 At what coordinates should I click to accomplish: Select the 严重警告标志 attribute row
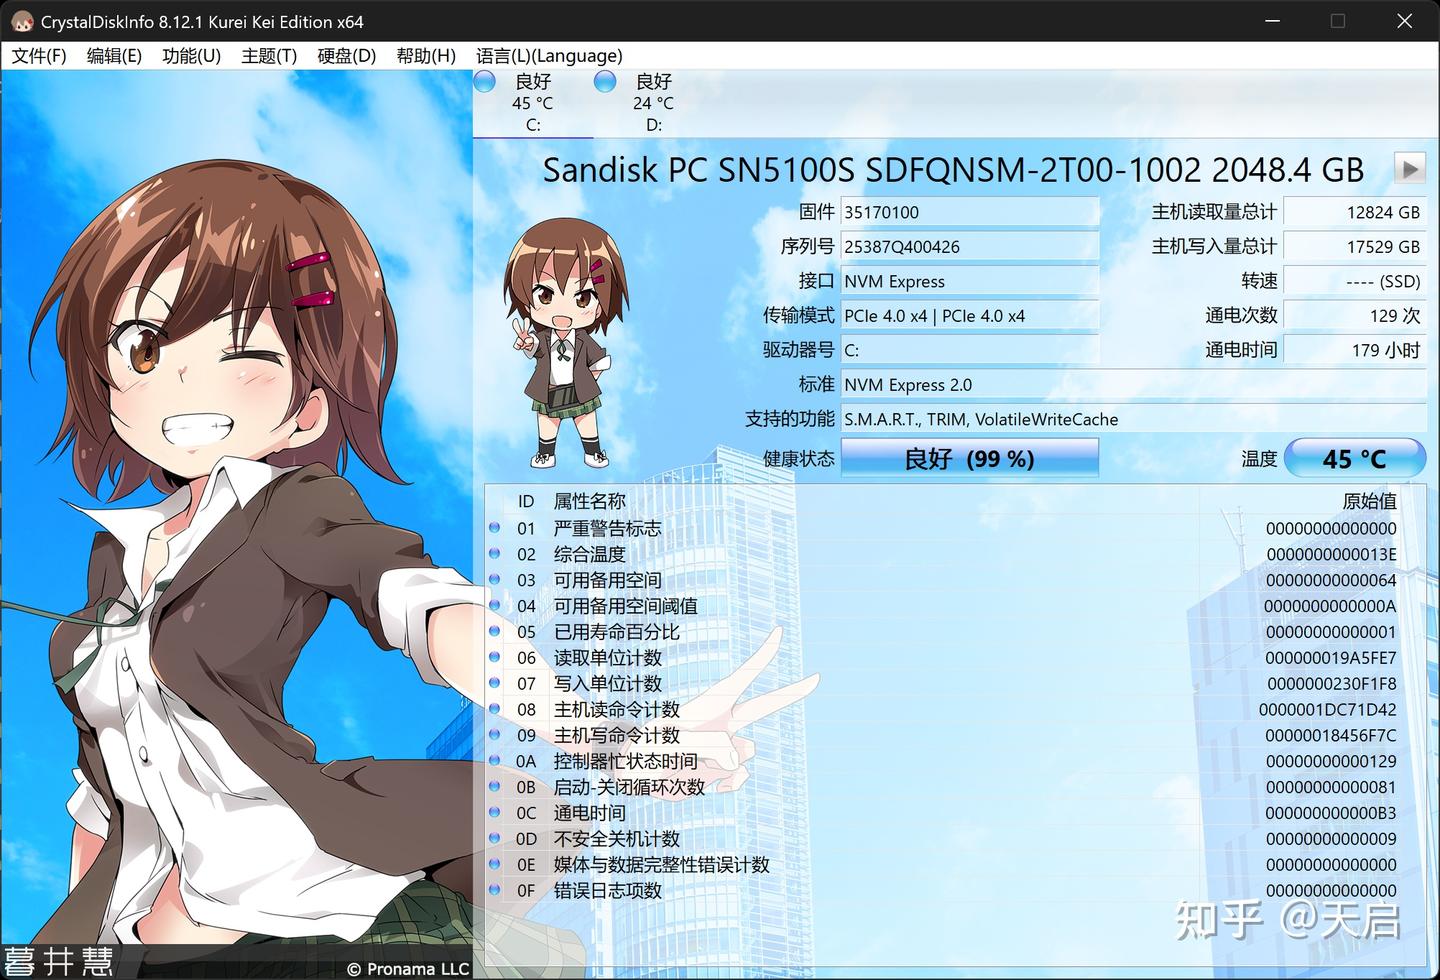click(x=944, y=528)
